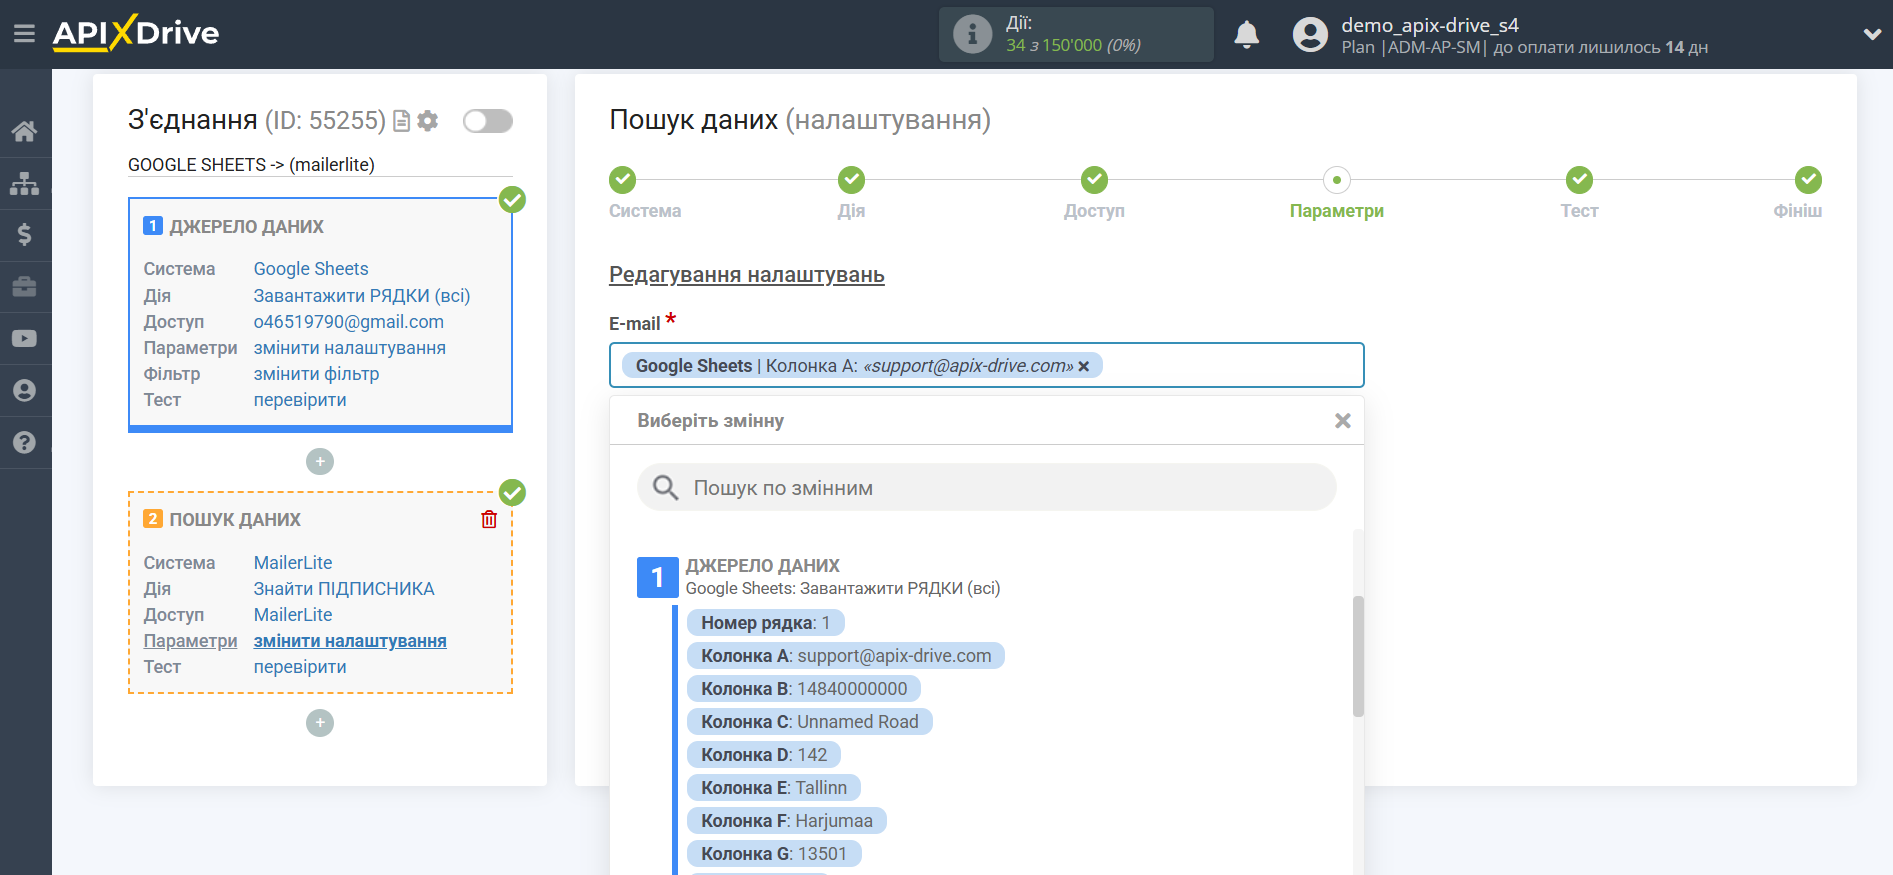The image size is (1893, 875).
Task: Click перевірити in data search block
Action: 300,667
